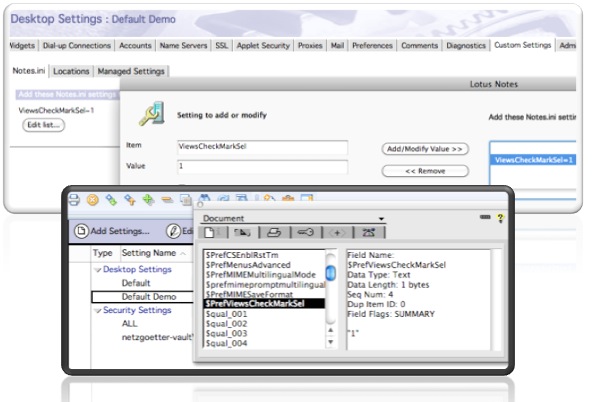Switch to the Managed Settings sub-tab
This screenshot has height=402, width=594.
(131, 71)
